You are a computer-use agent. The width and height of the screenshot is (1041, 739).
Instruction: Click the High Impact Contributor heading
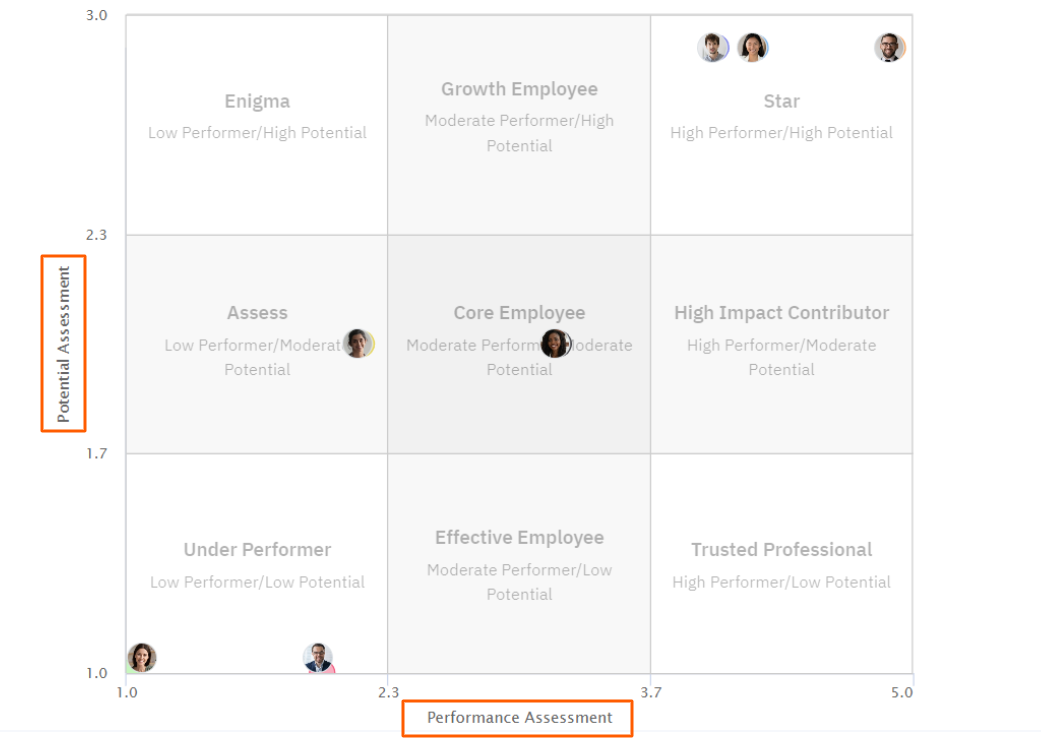[781, 313]
